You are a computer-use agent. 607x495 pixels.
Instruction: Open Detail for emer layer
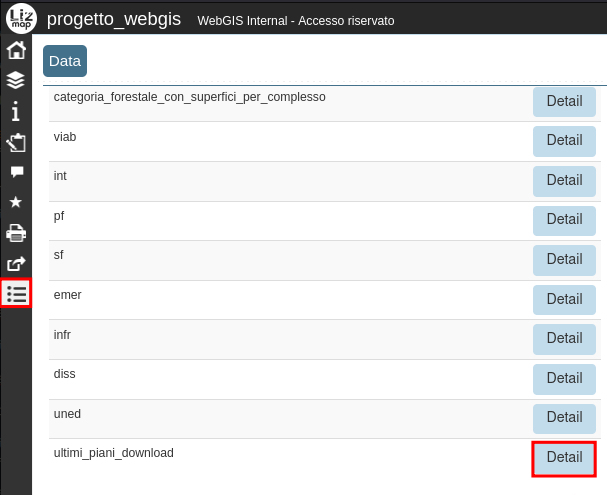point(564,300)
